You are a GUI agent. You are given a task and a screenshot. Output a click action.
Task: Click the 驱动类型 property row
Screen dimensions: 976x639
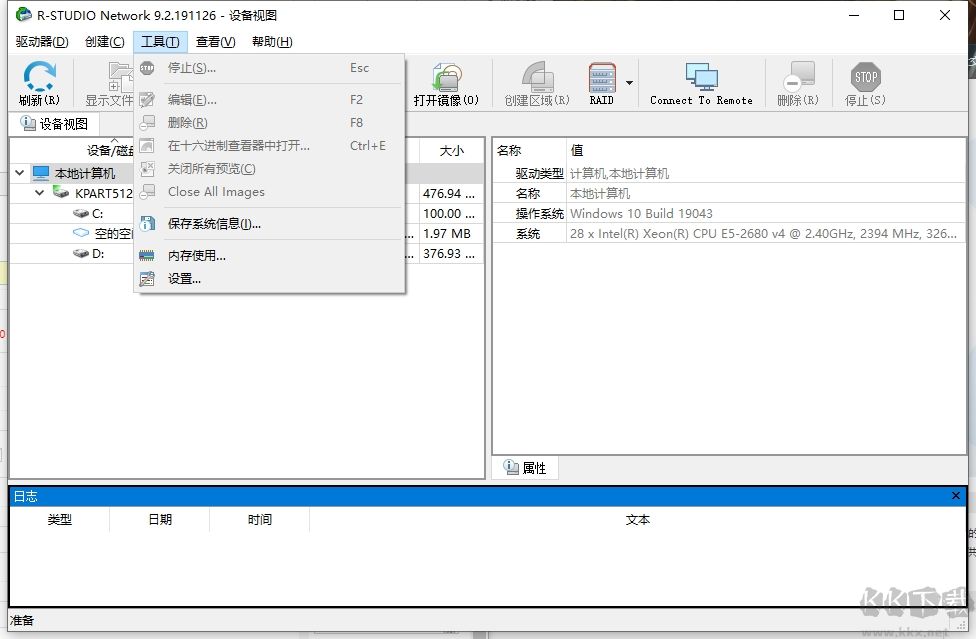tap(729, 174)
